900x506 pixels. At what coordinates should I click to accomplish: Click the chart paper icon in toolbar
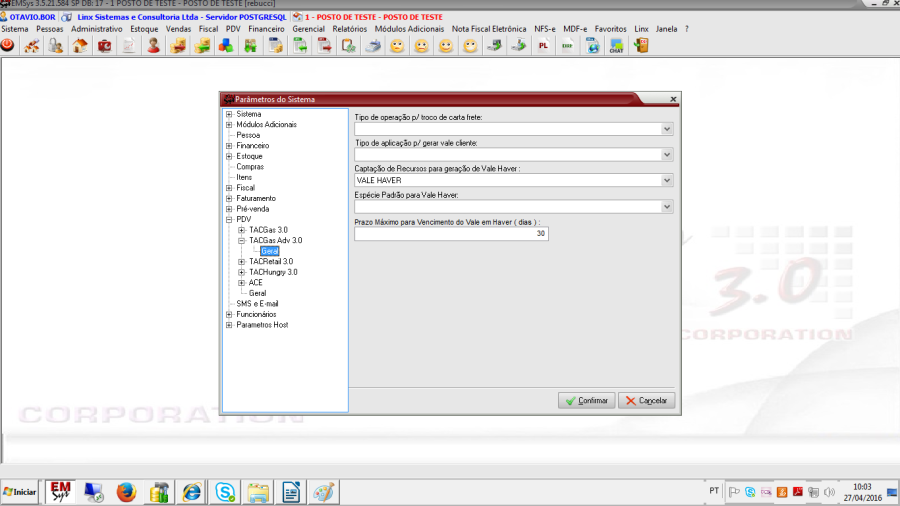[x=129, y=45]
